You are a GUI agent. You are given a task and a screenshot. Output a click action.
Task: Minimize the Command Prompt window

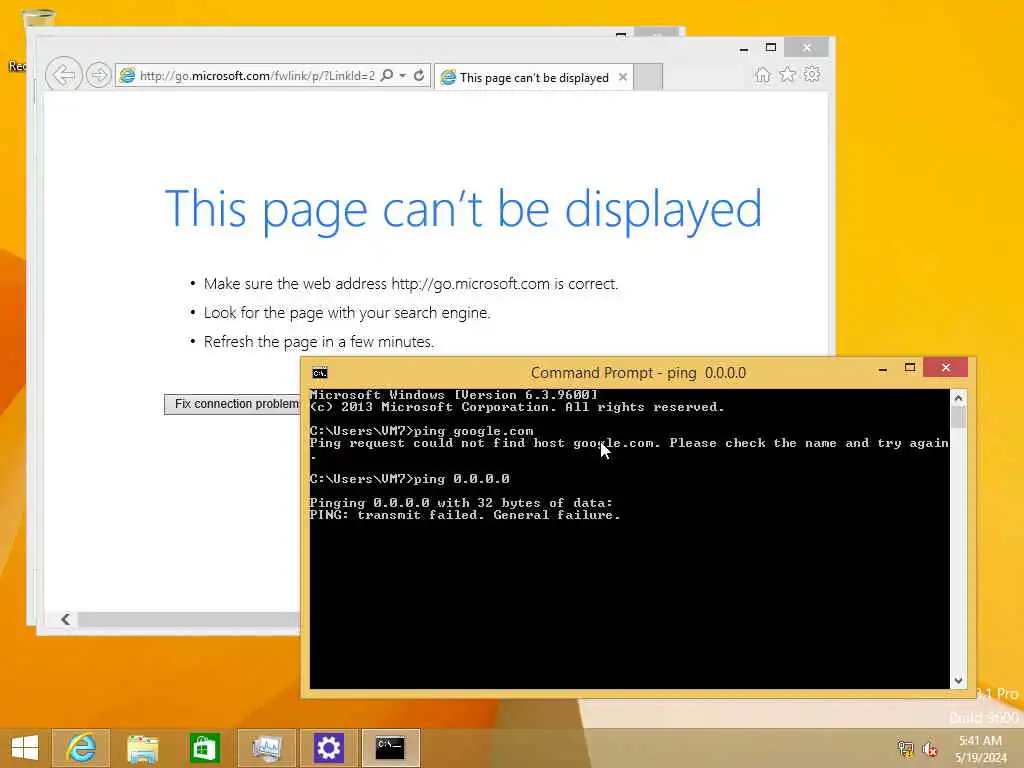point(883,370)
